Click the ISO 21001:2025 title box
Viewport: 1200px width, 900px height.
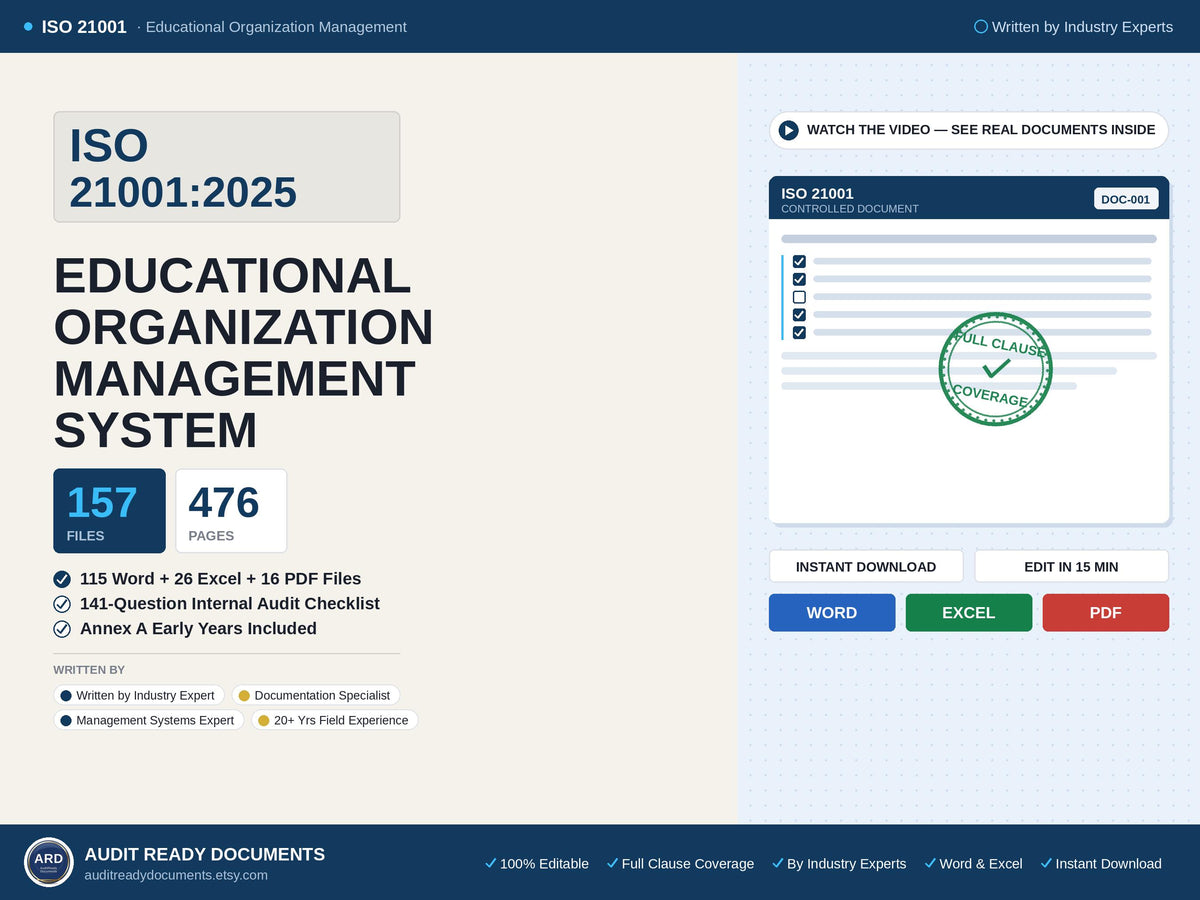(x=227, y=167)
